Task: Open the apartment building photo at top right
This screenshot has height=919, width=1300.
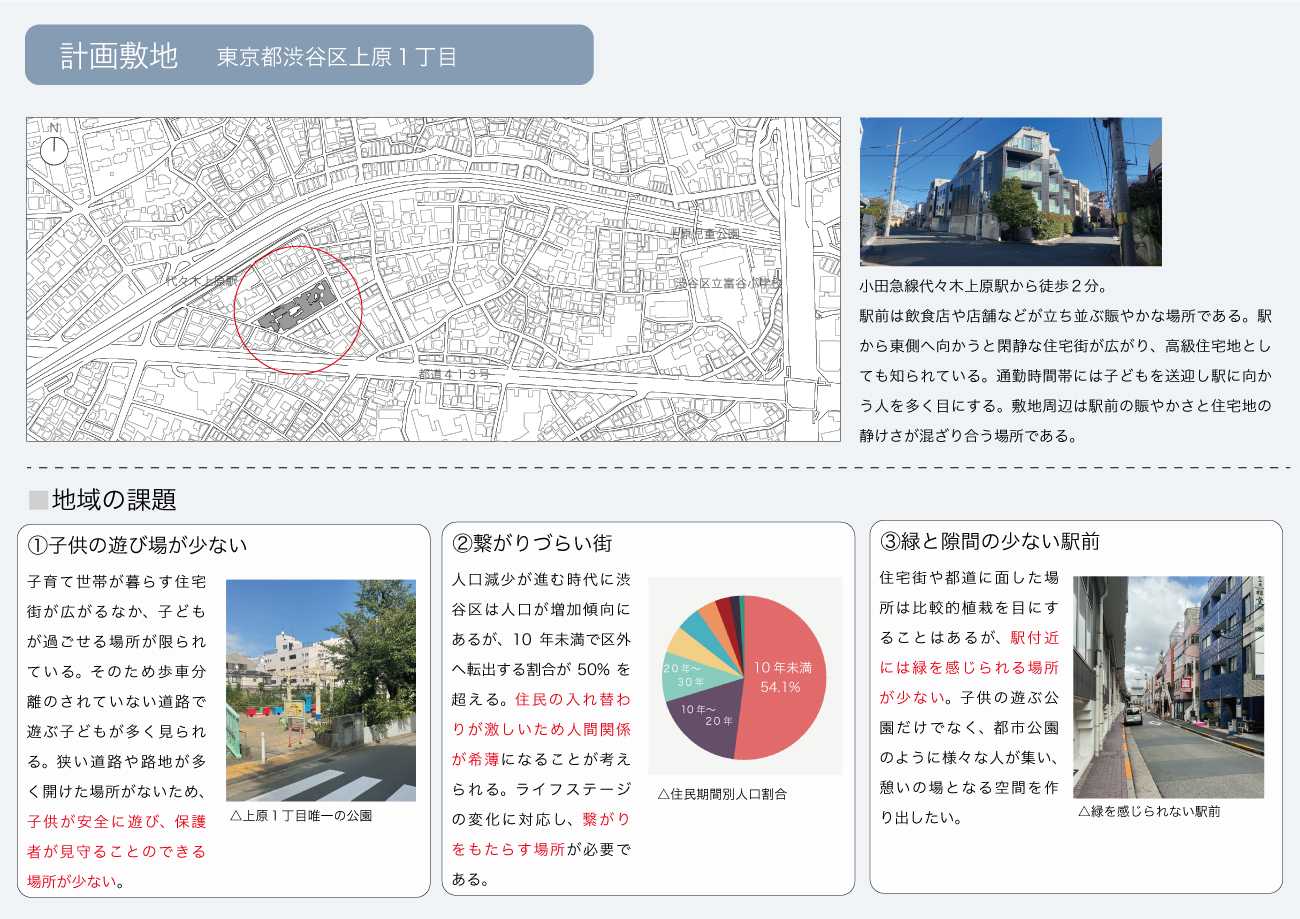Action: pos(1010,191)
